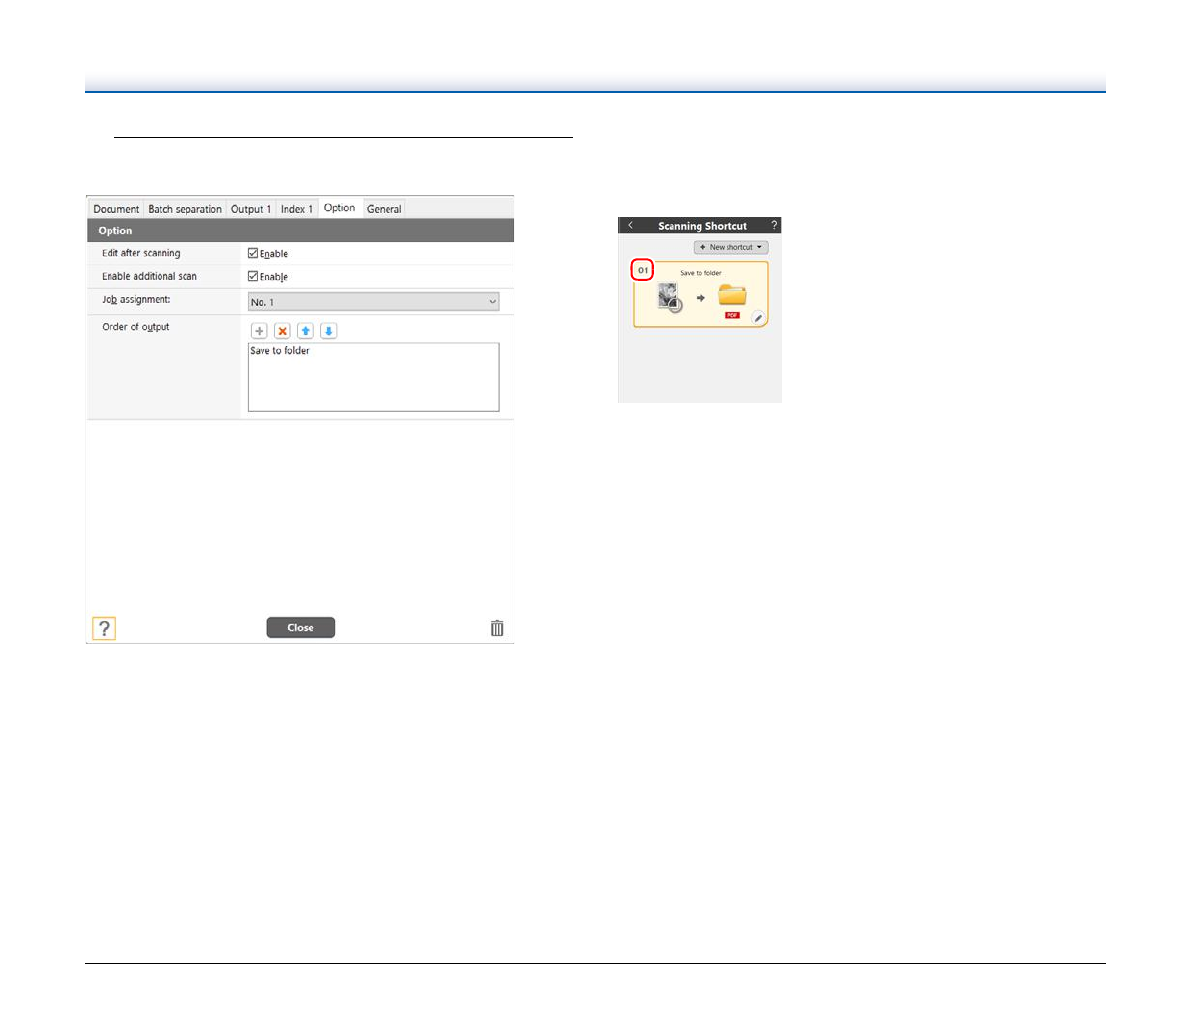Open the Batch separation tab
Viewport: 1190px width, 1020px height.
185,209
